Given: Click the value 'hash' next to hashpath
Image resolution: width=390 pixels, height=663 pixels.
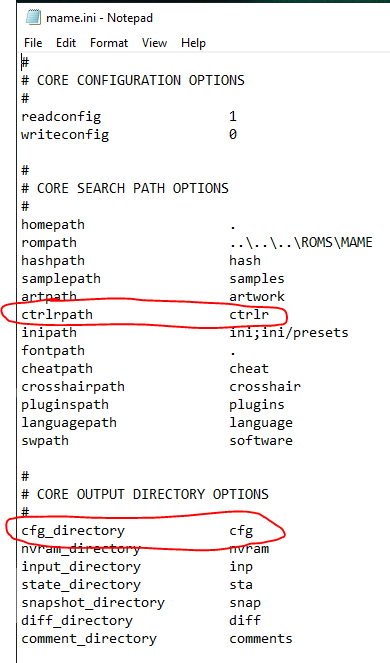Looking at the screenshot, I should point(245,260).
